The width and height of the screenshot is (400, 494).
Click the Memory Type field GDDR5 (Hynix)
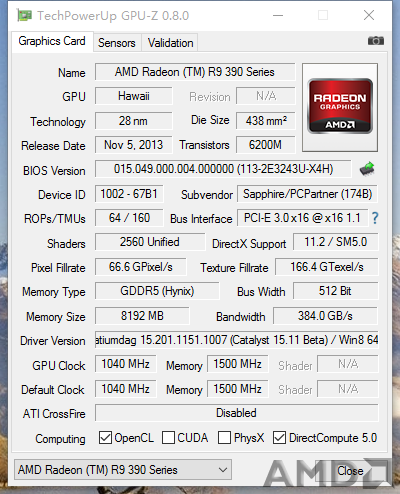coord(157,291)
